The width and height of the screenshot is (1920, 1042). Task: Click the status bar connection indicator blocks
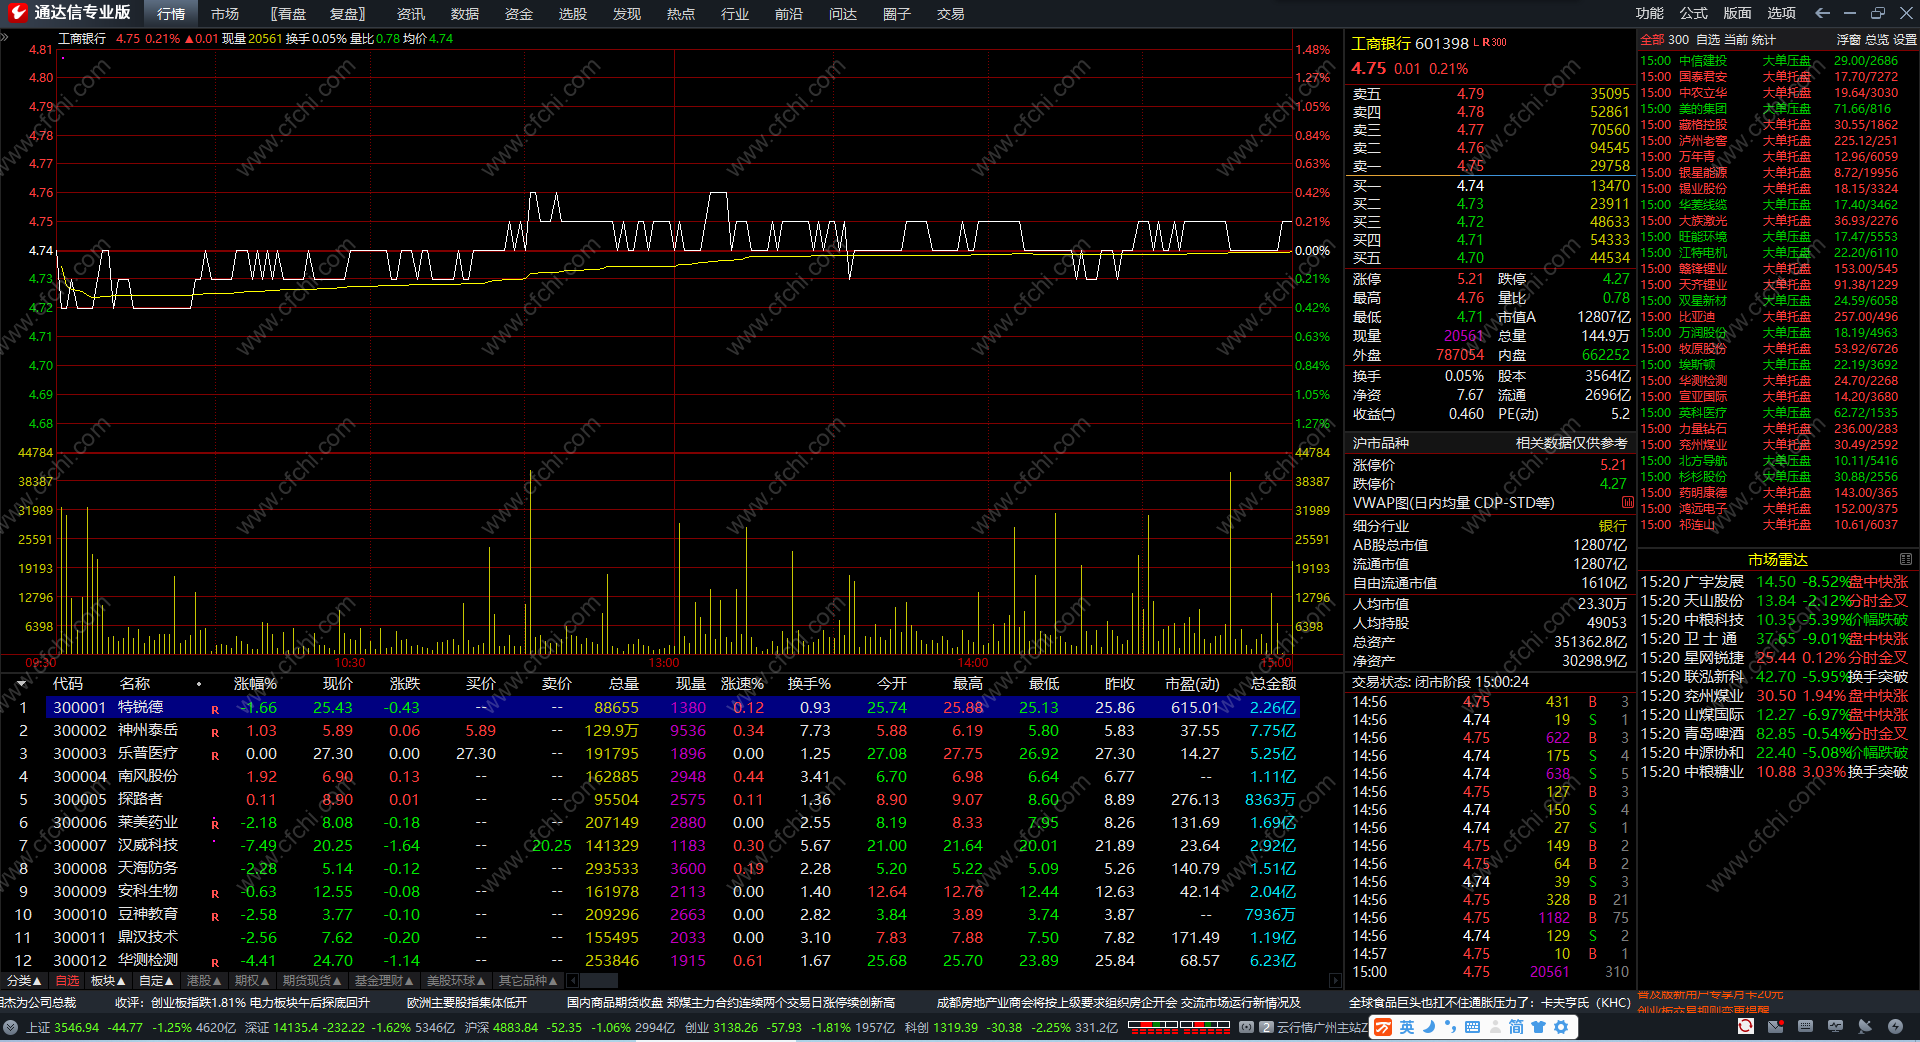pyautogui.click(x=1178, y=1025)
